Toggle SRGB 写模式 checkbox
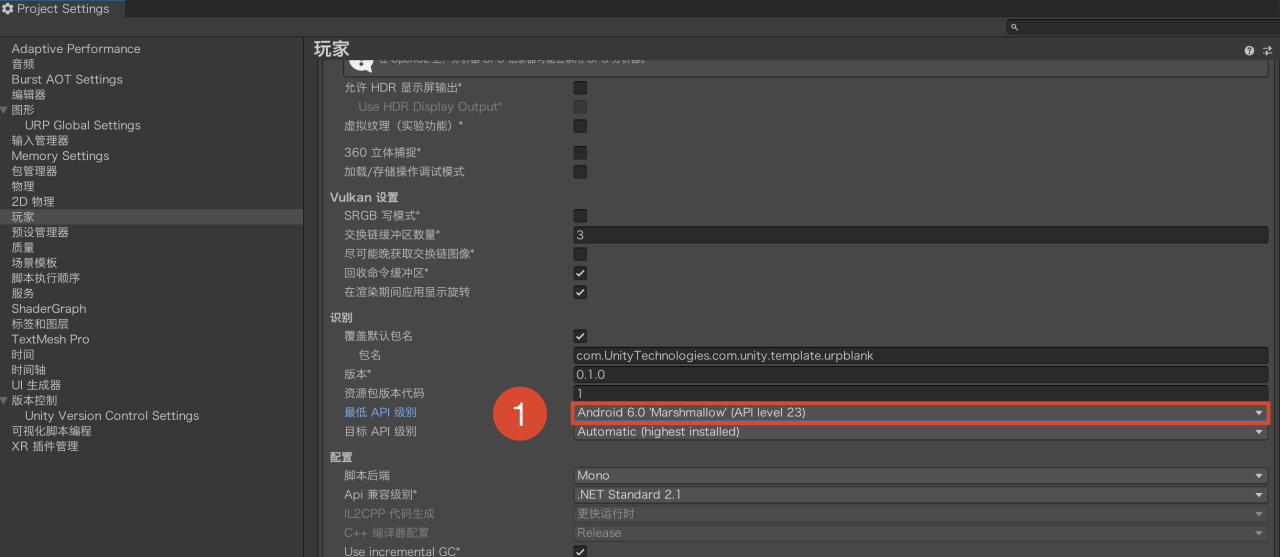The image size is (1280, 557). click(x=580, y=216)
